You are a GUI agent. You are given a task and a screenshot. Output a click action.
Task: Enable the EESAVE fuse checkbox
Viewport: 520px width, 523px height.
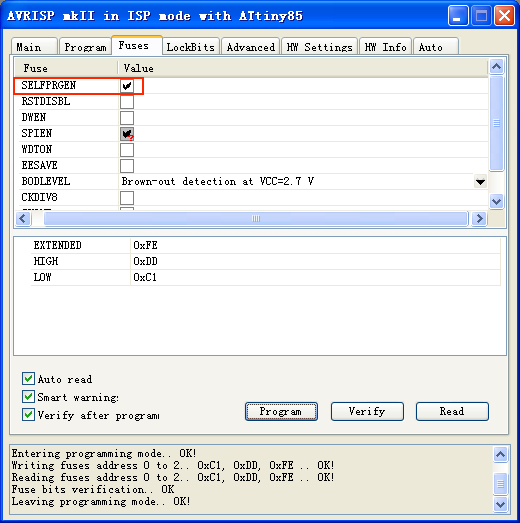127,166
